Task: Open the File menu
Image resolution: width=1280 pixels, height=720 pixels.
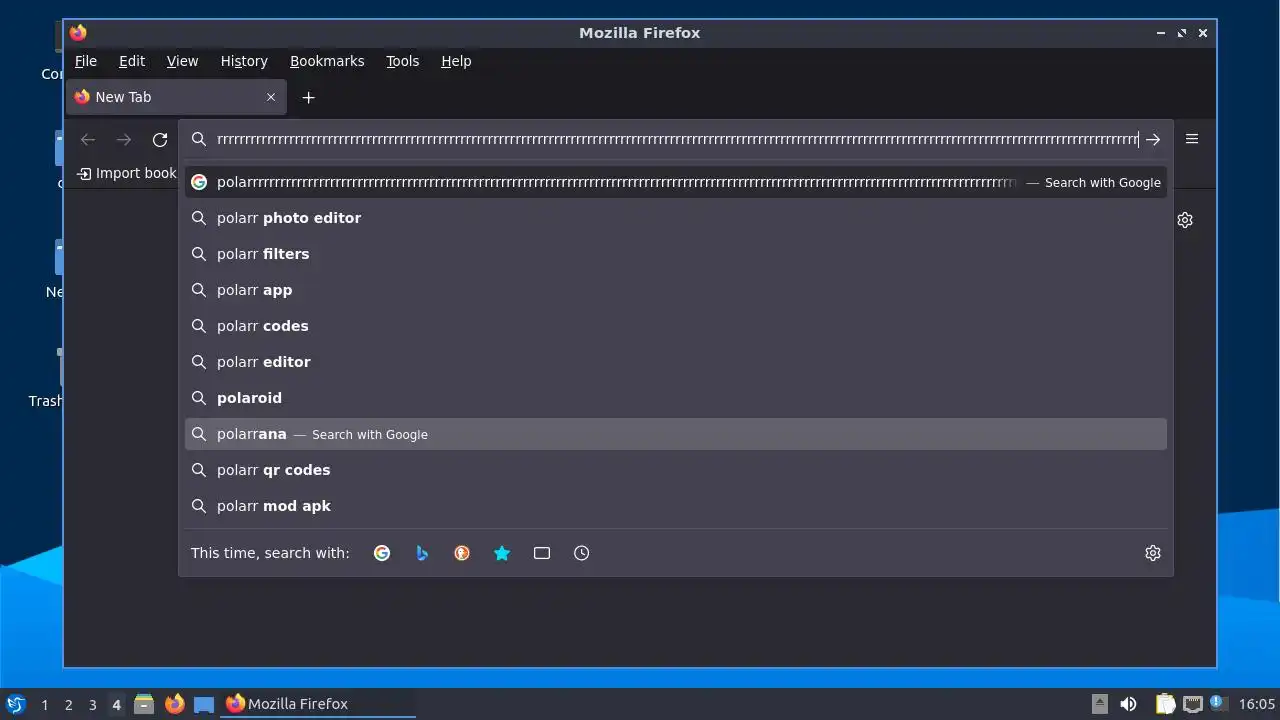Action: tap(86, 61)
